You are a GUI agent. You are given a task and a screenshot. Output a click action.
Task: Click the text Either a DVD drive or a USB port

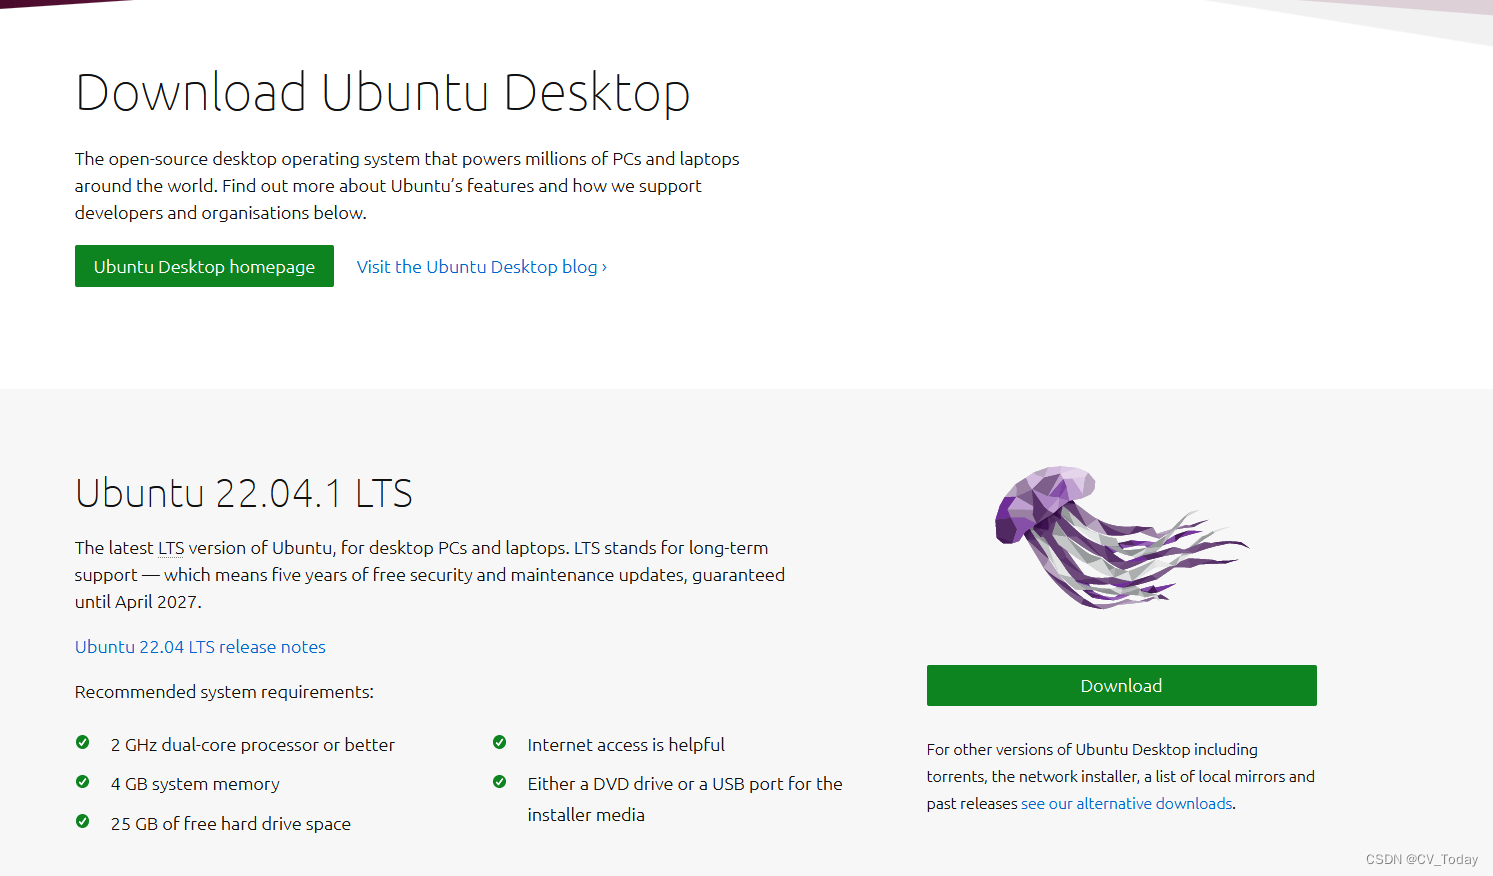(685, 799)
